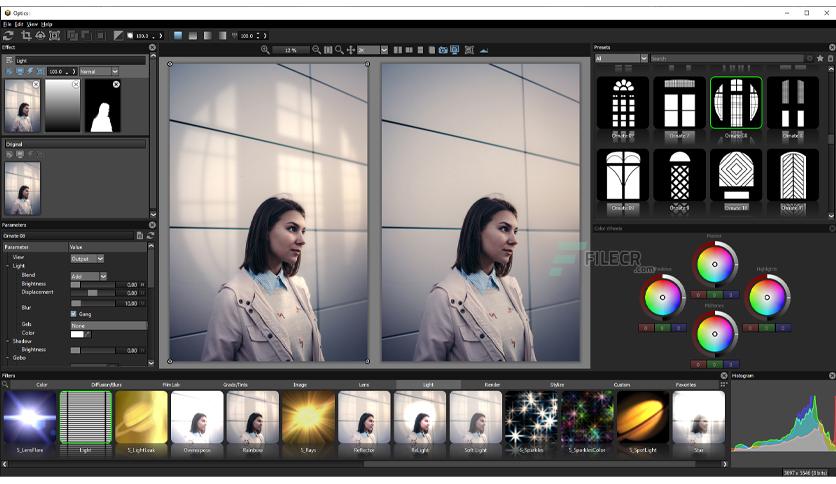Screen dimensions: 836x484
Task: Reset parameters with icon beside Ornate 08
Action: (x=150, y=236)
